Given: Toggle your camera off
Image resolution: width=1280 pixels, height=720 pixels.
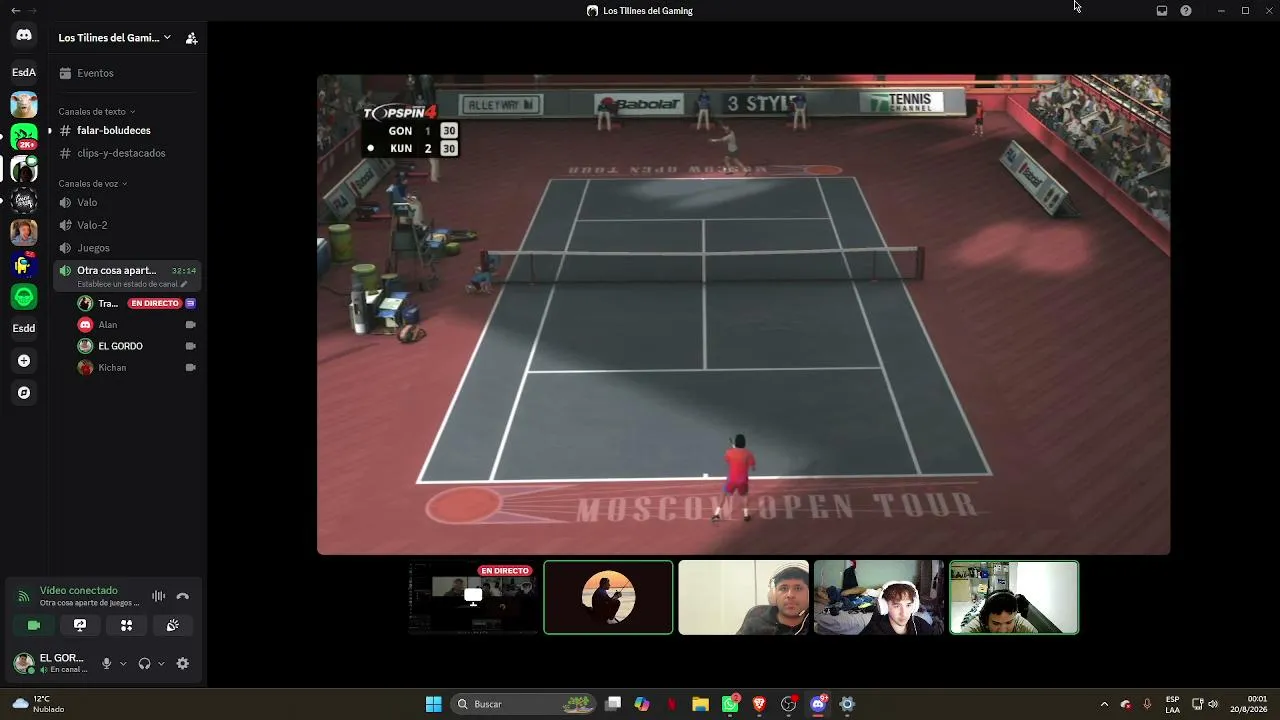Looking at the screenshot, I should (33, 625).
